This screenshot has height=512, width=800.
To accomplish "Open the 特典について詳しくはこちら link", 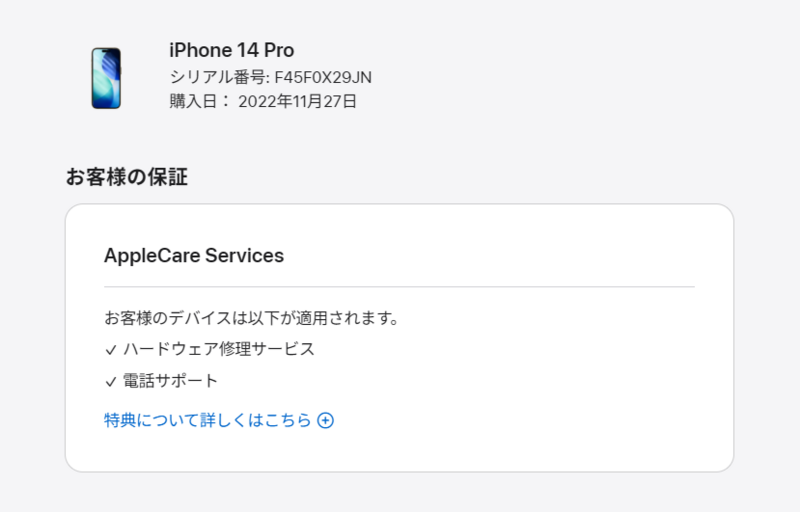I will [219, 420].
